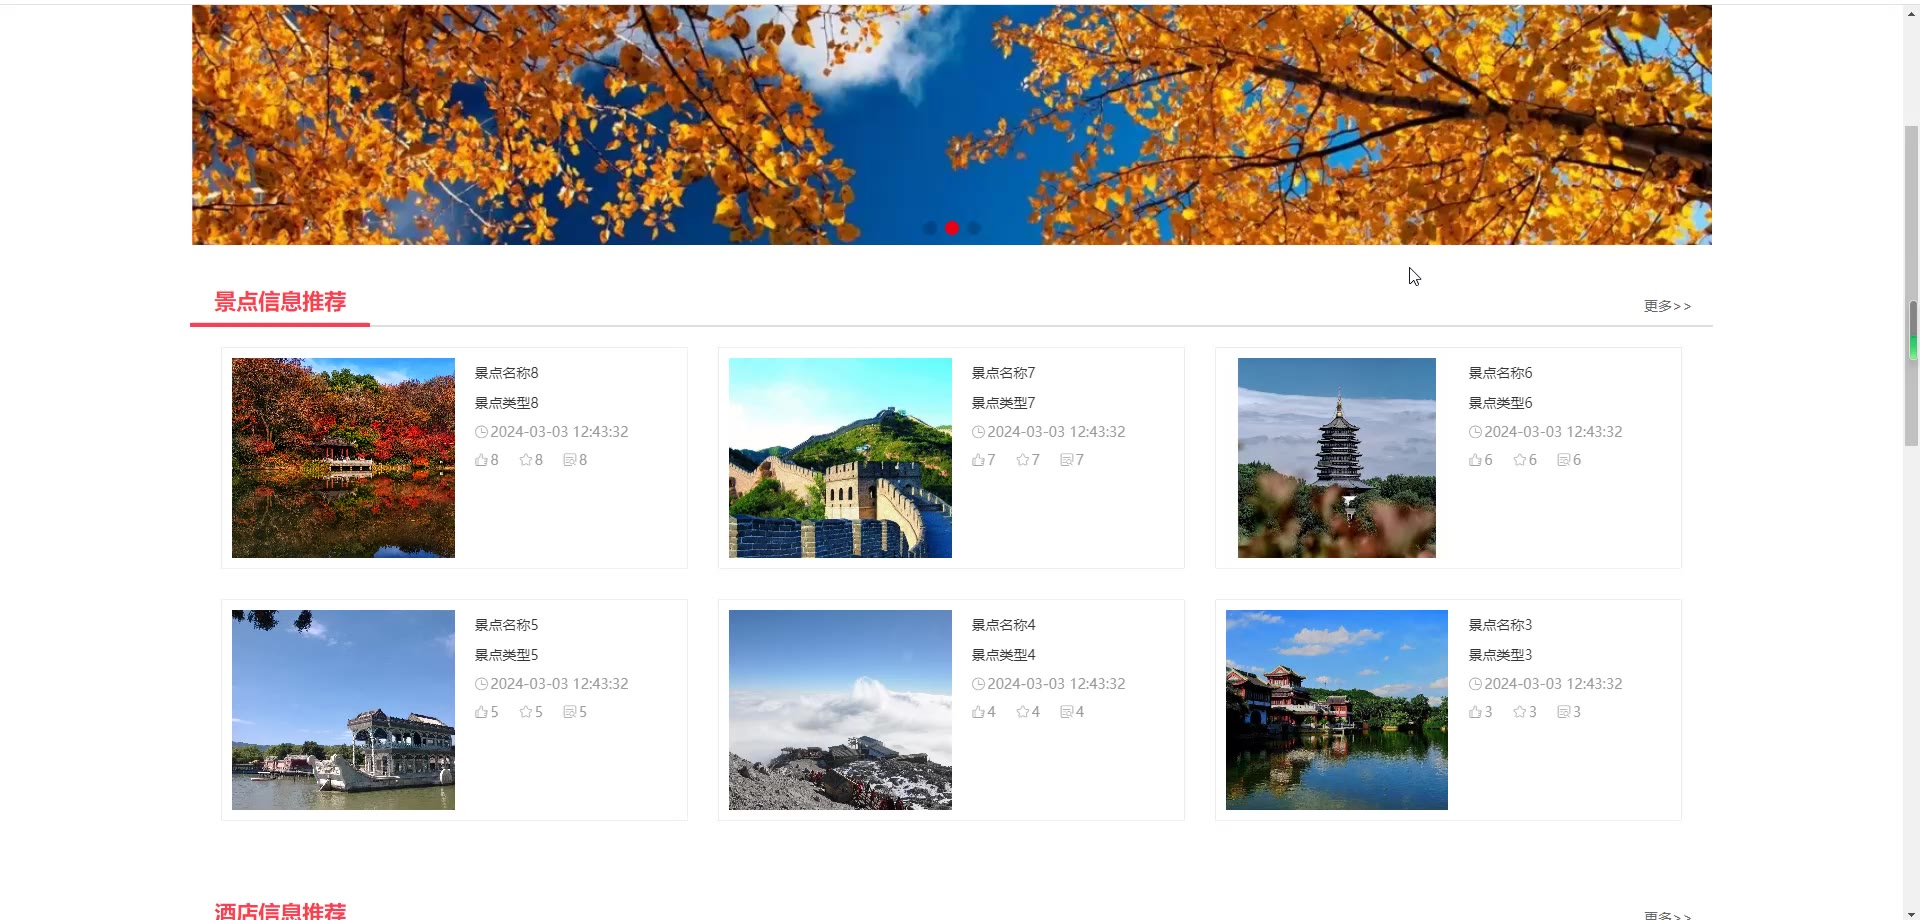The height and width of the screenshot is (920, 1920).
Task: Click the comment icon on 景点名称4
Action: (1066, 712)
